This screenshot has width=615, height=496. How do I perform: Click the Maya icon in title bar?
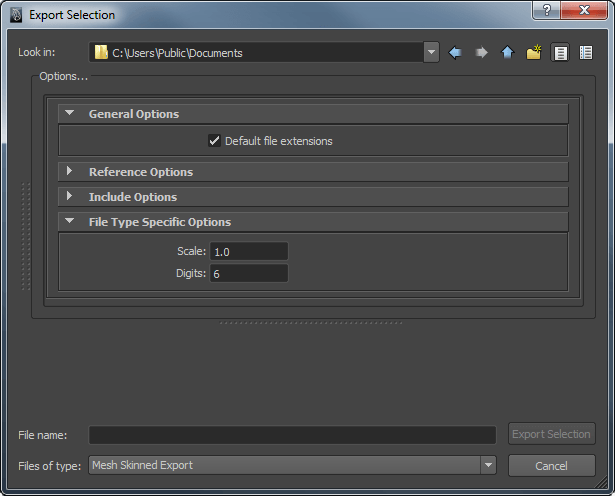click(x=16, y=15)
